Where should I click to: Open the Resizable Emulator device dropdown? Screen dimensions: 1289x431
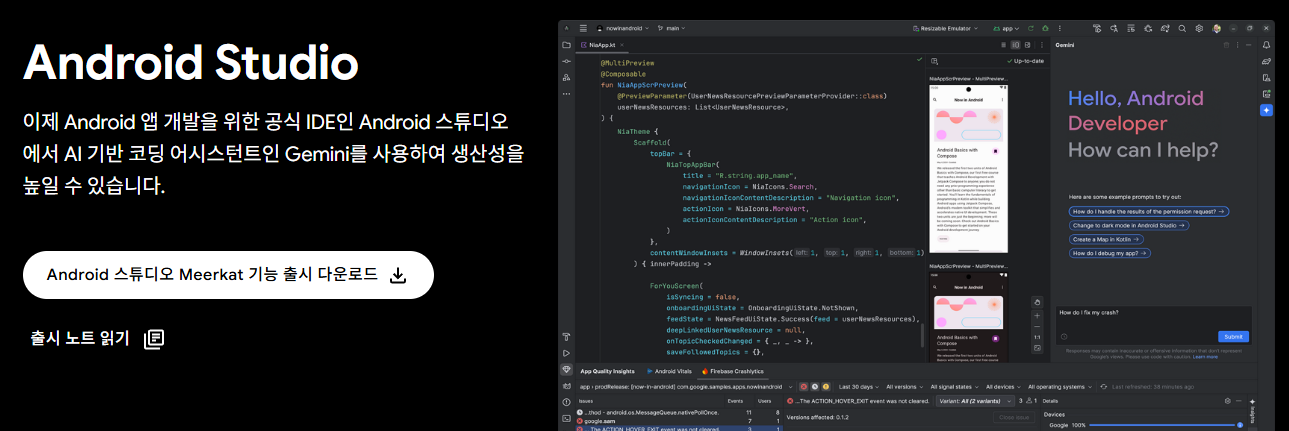pos(947,28)
